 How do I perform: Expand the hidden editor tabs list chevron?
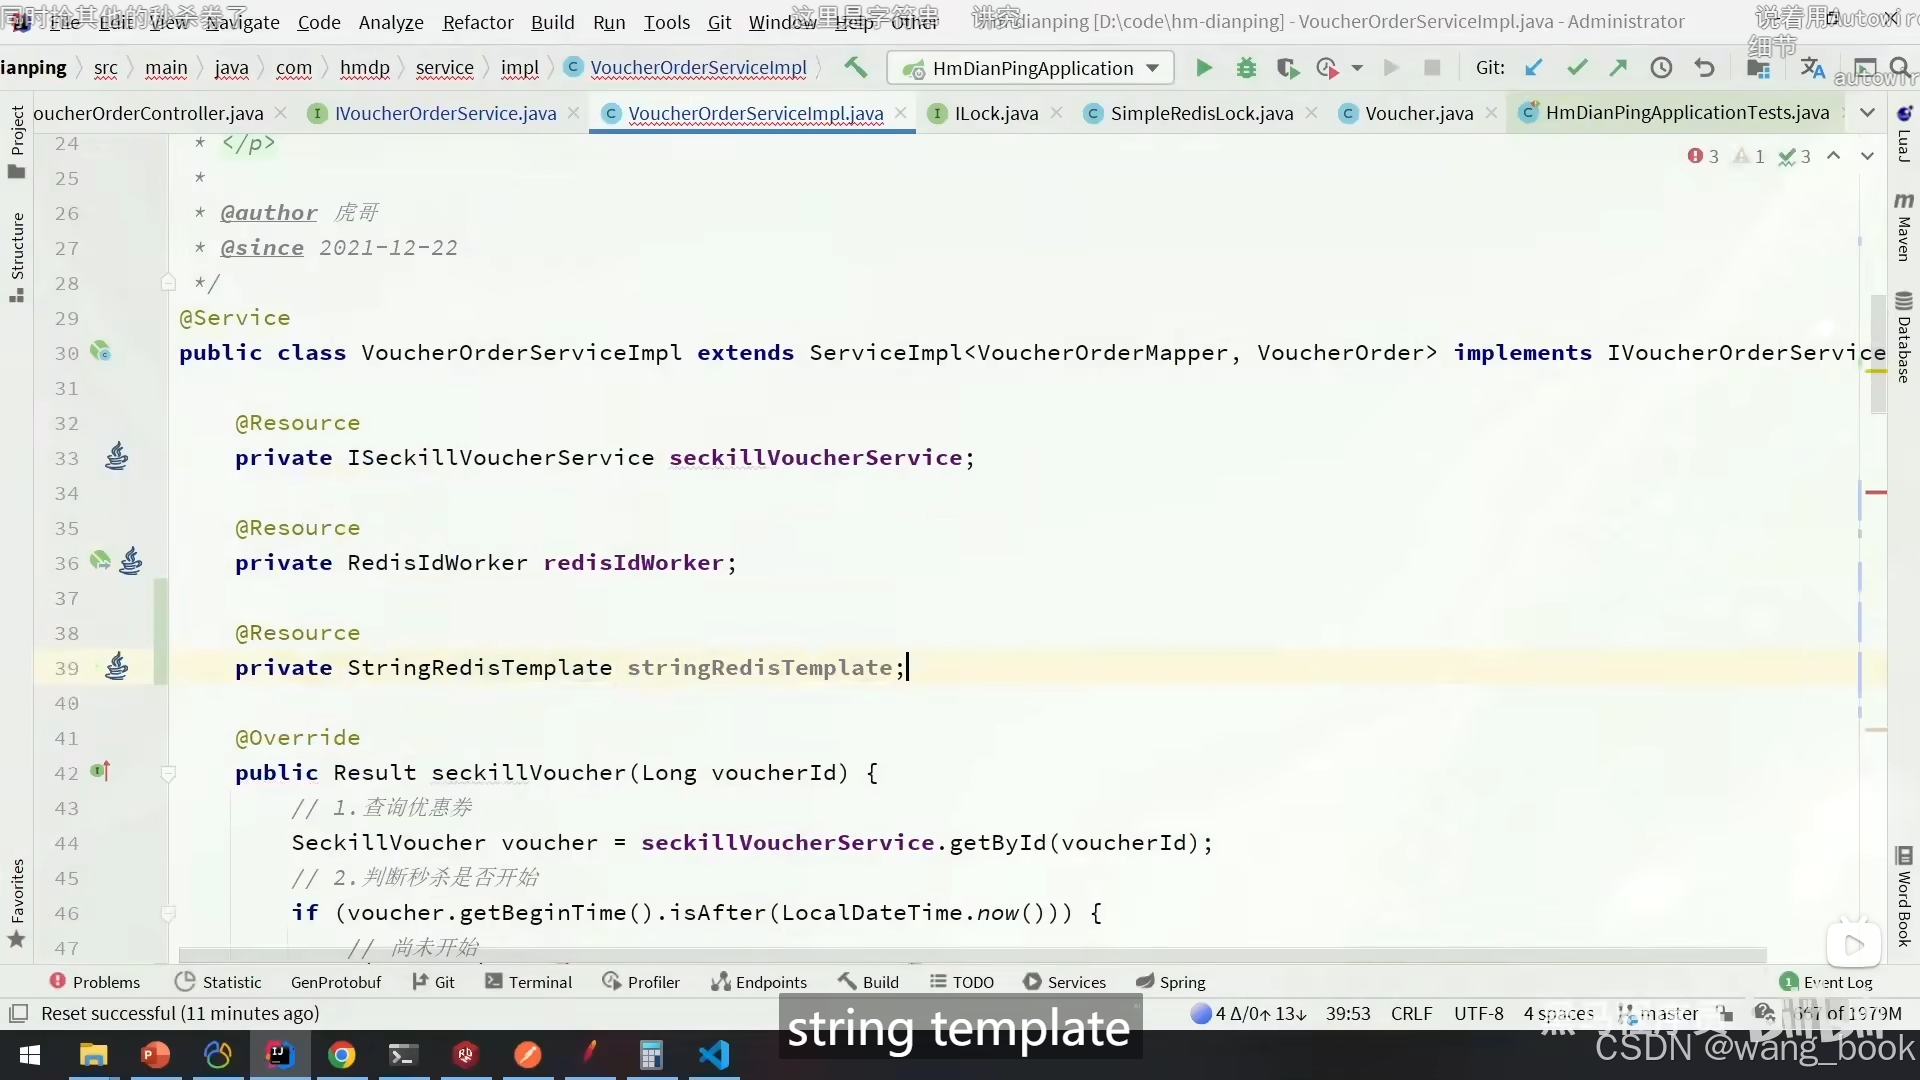1867,113
